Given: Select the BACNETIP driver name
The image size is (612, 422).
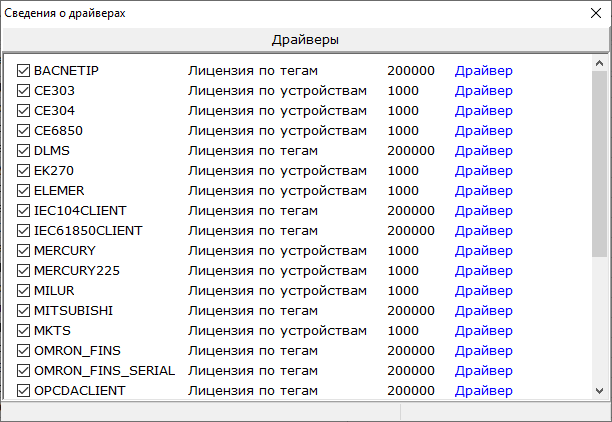Looking at the screenshot, I should click(x=66, y=71).
